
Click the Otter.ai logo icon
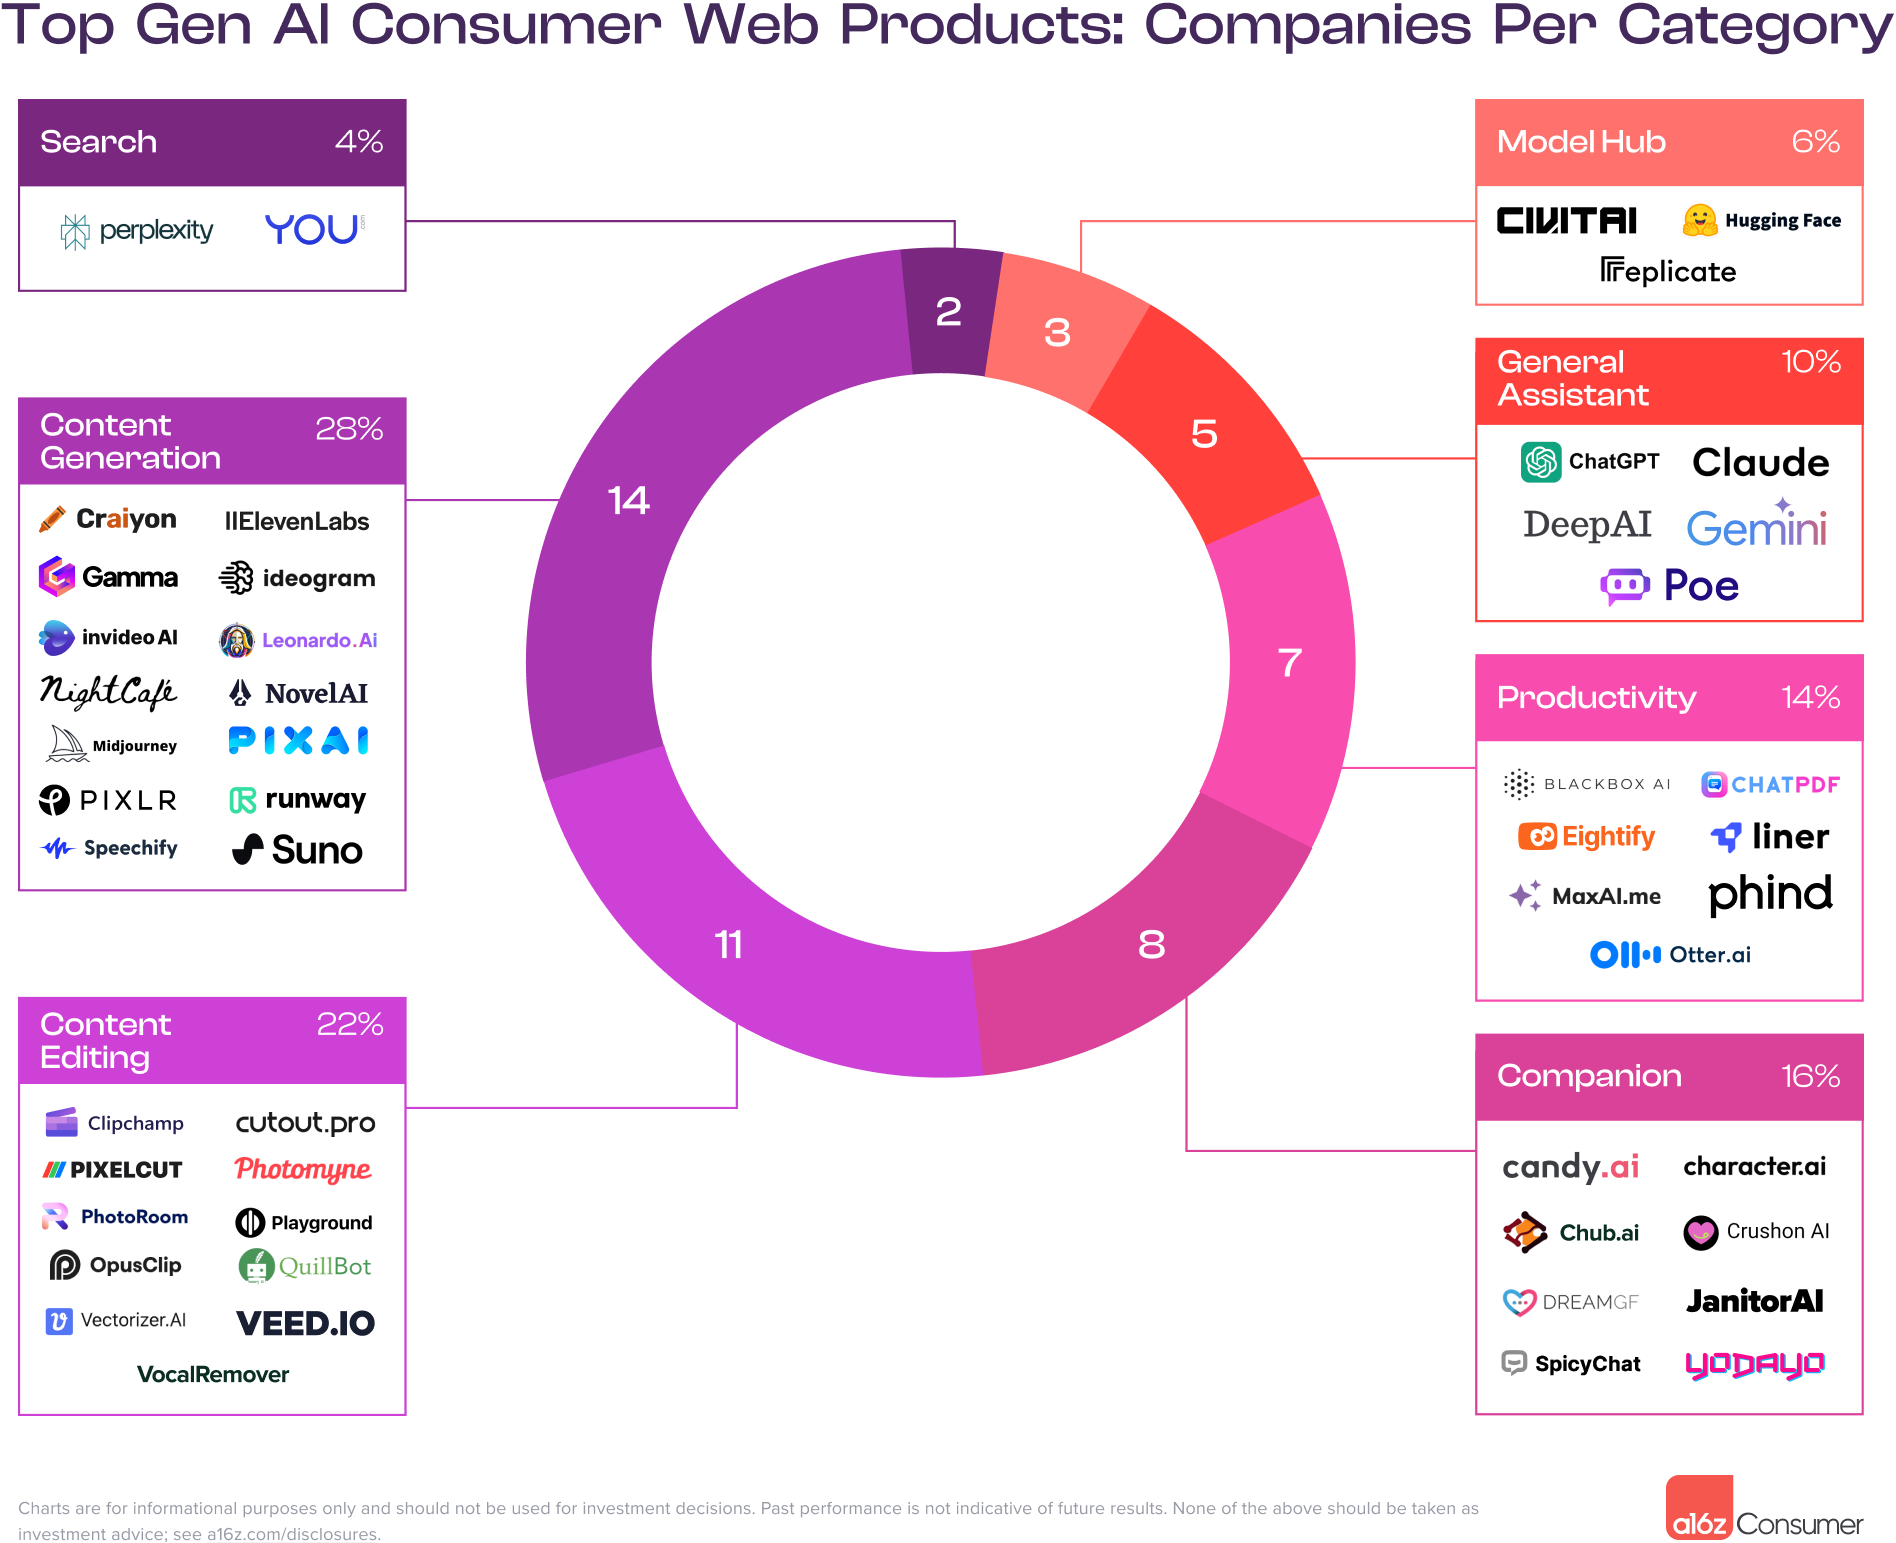pos(1625,955)
